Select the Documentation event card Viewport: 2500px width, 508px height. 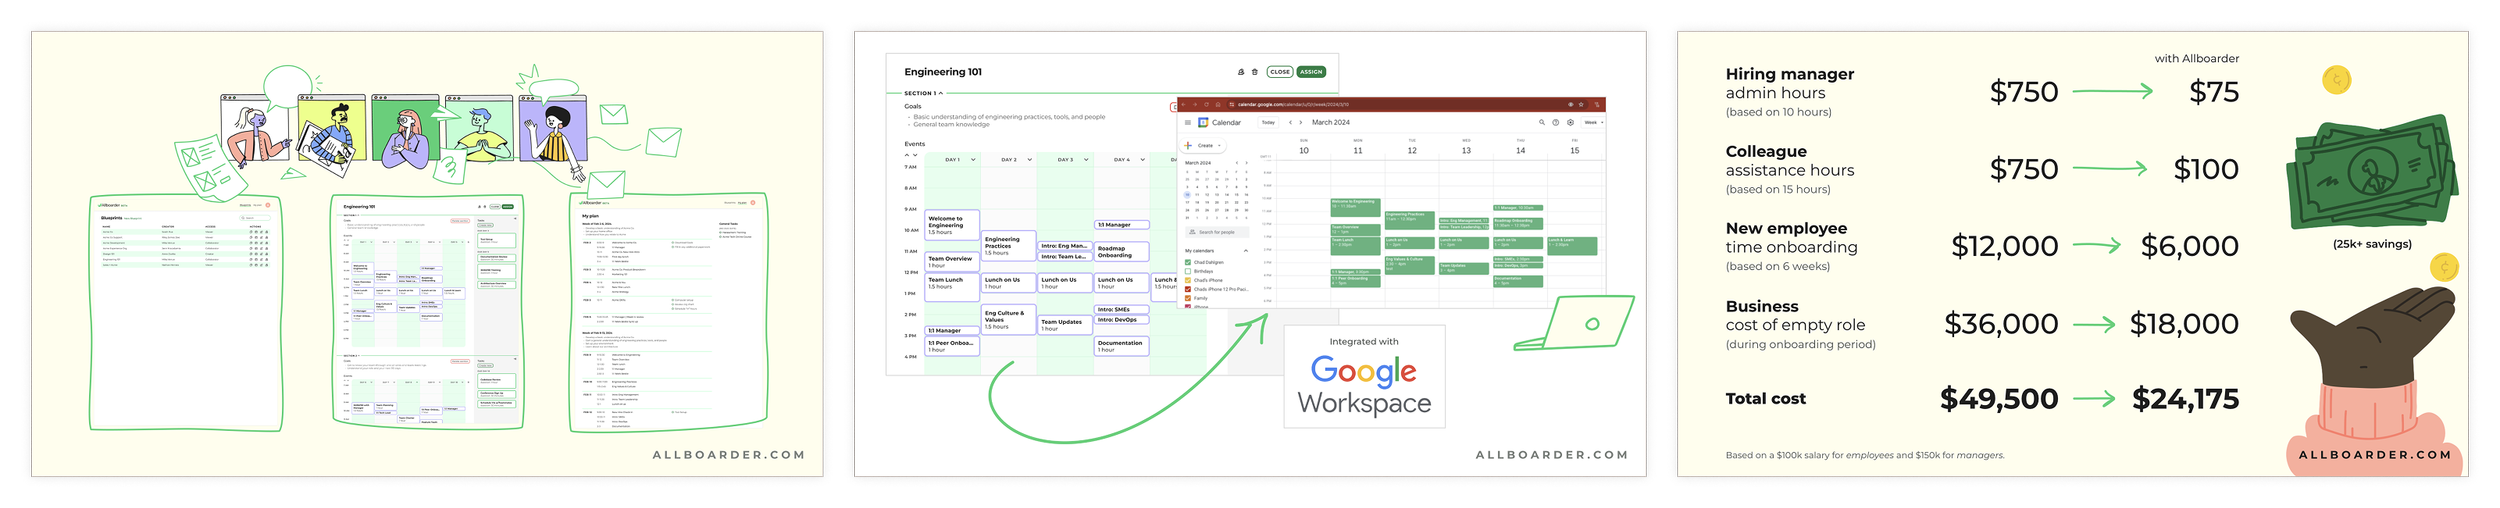[x=1122, y=346]
